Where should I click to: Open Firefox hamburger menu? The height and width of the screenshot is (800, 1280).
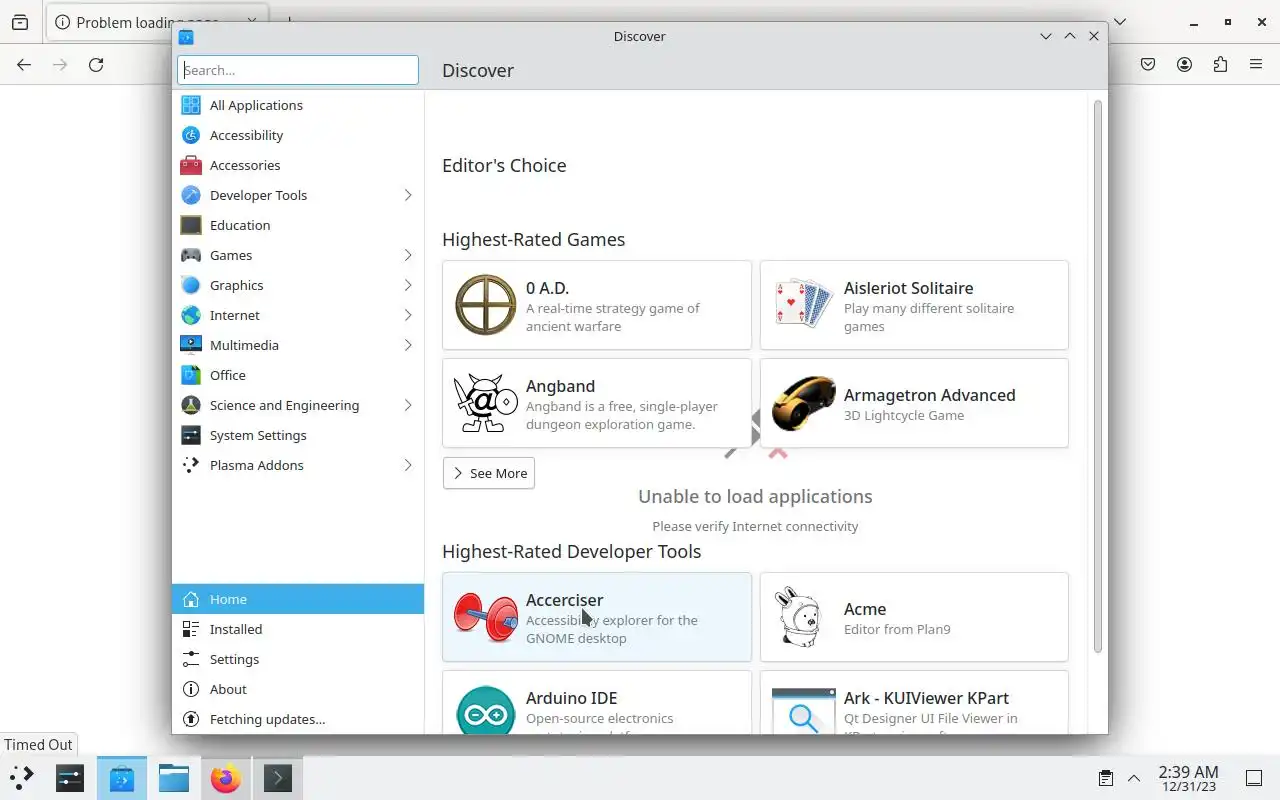click(1256, 65)
